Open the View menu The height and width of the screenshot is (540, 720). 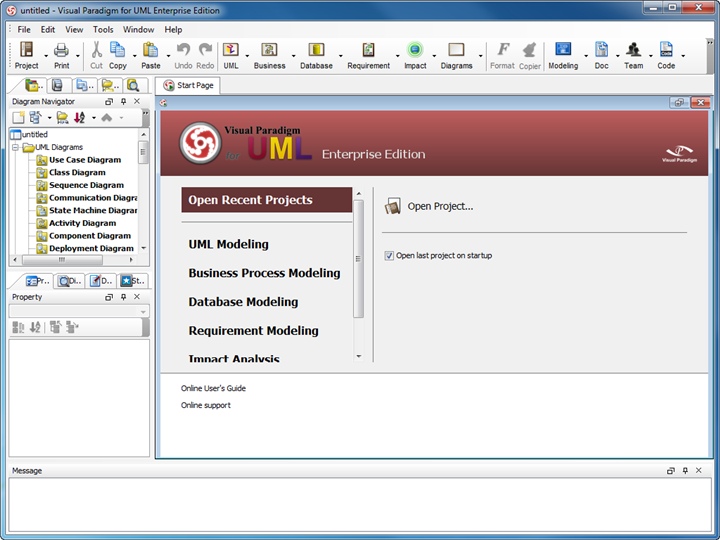[x=74, y=29]
